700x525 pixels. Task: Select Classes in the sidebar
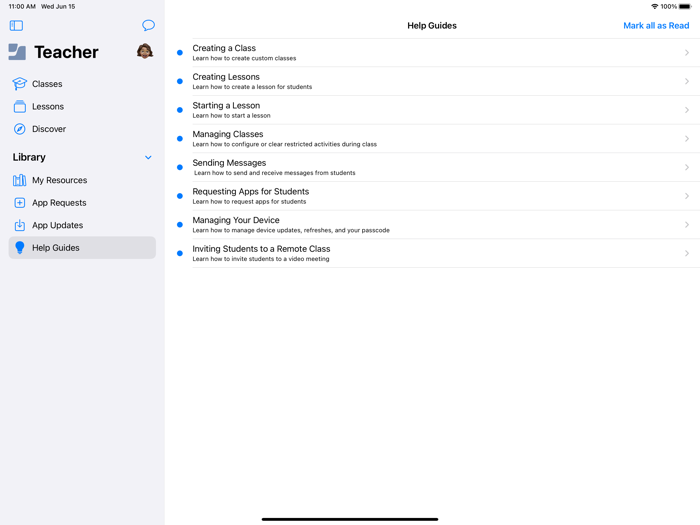point(82,83)
